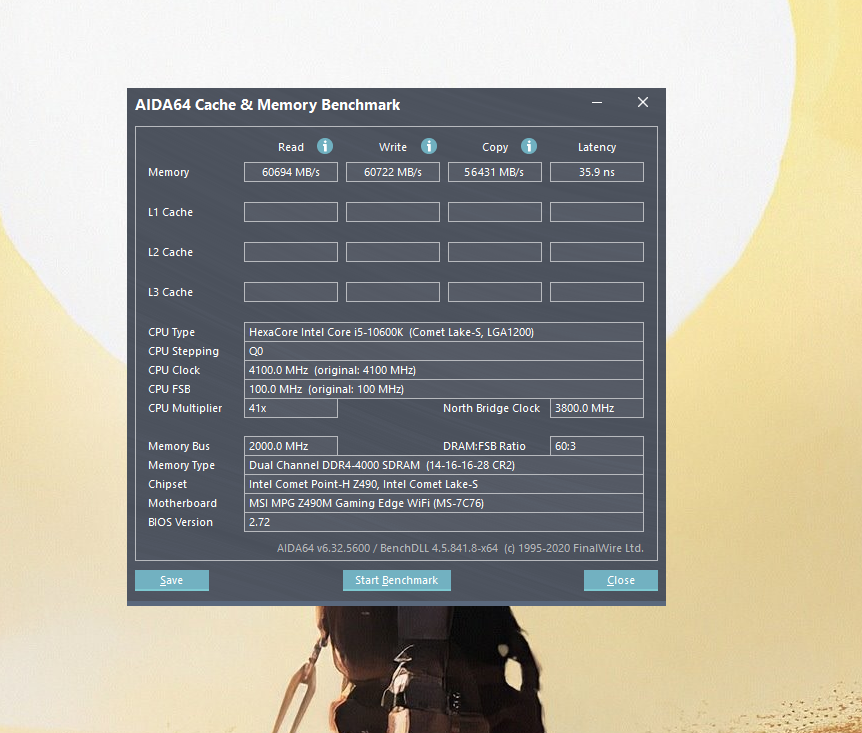Image resolution: width=862 pixels, height=733 pixels.
Task: Start the benchmark
Action: [x=397, y=580]
